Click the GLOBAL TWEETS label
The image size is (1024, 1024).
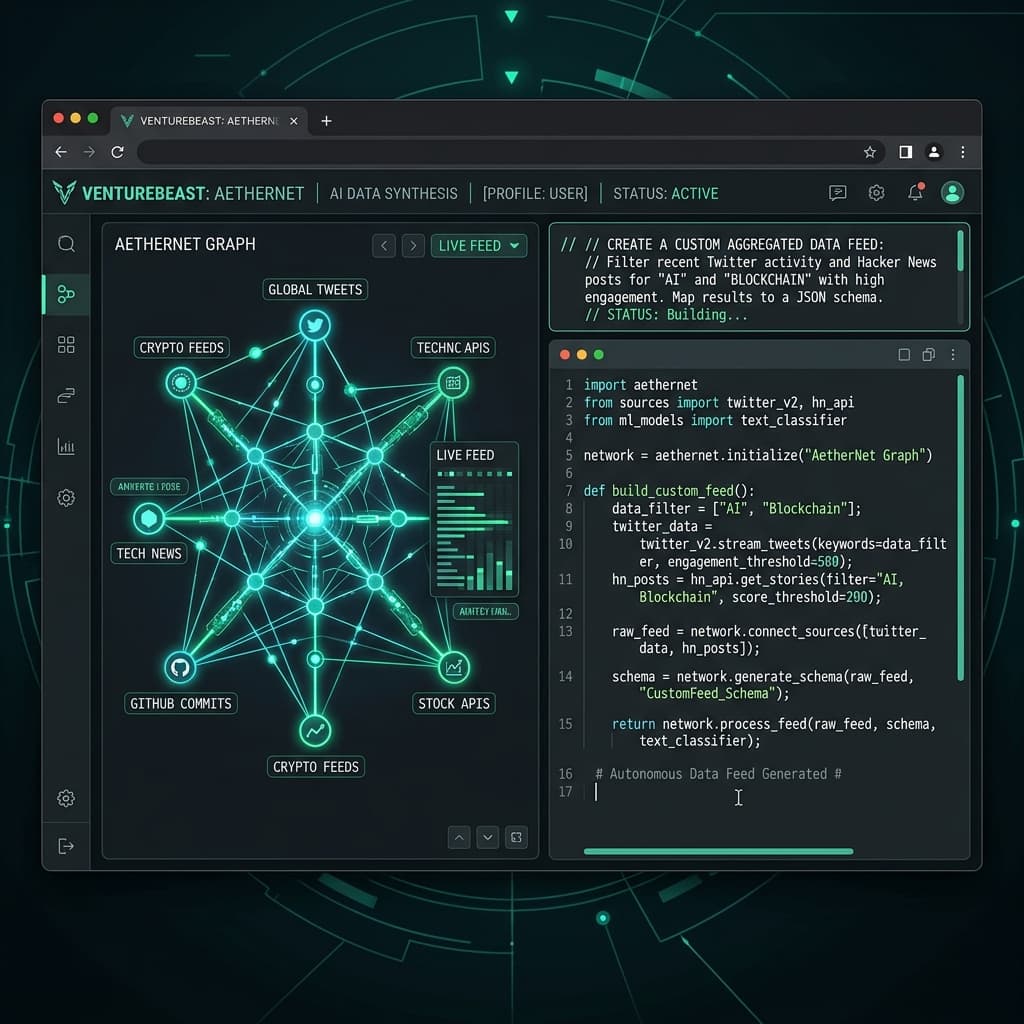315,289
